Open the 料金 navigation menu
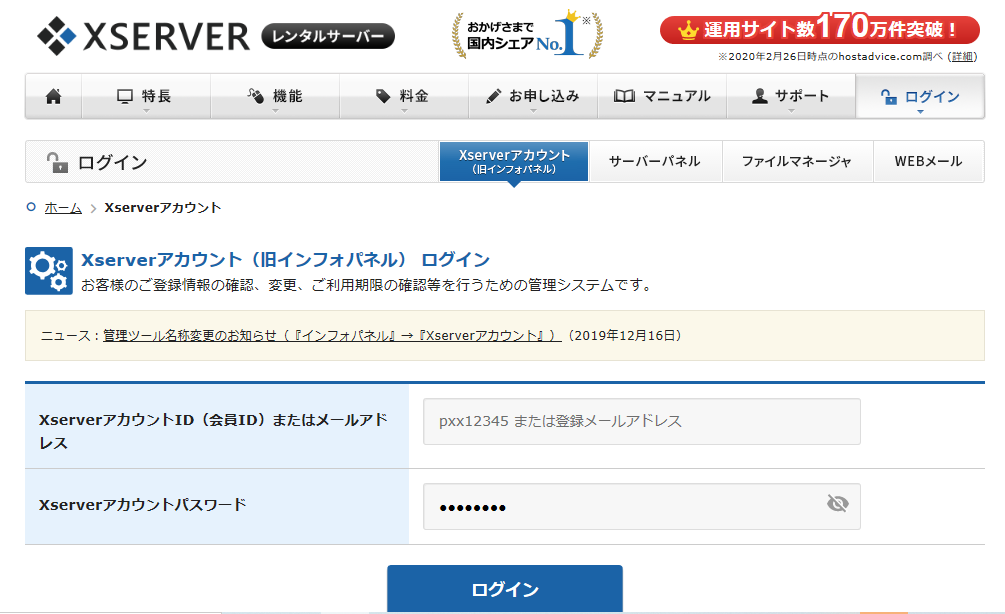This screenshot has width=1005, height=614. (404, 96)
